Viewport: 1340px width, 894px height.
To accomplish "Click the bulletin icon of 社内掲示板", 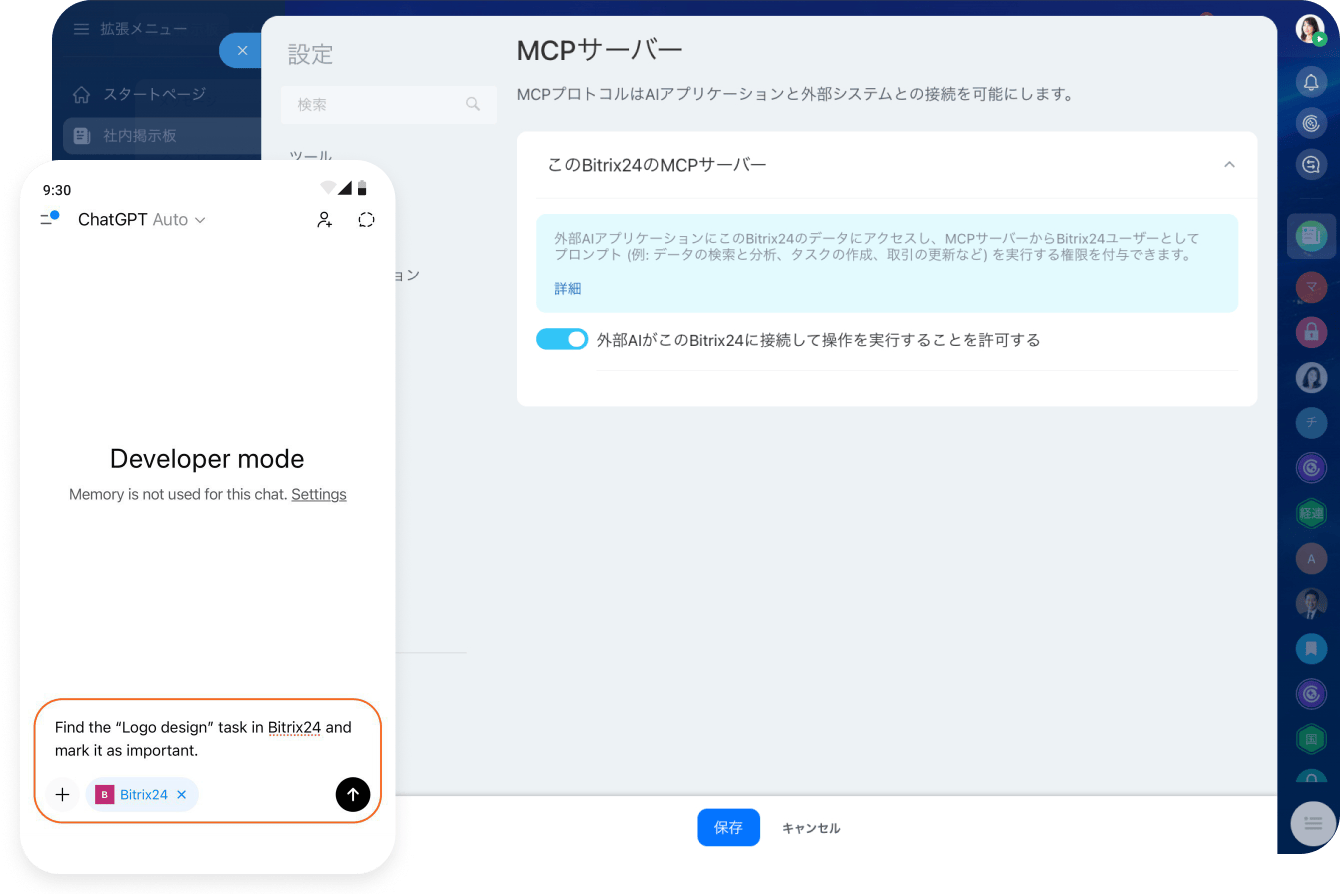I will (x=82, y=135).
